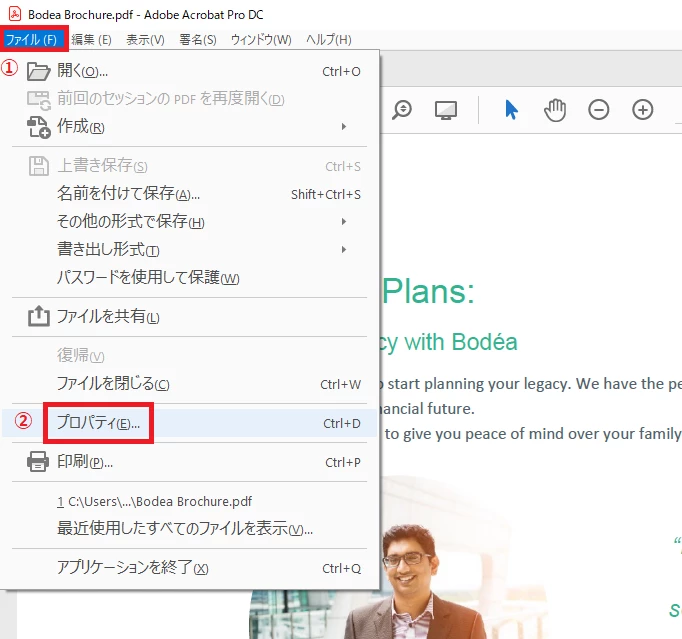The image size is (682, 639).
Task: Select 書き出し形式(T)
Action: point(189,249)
